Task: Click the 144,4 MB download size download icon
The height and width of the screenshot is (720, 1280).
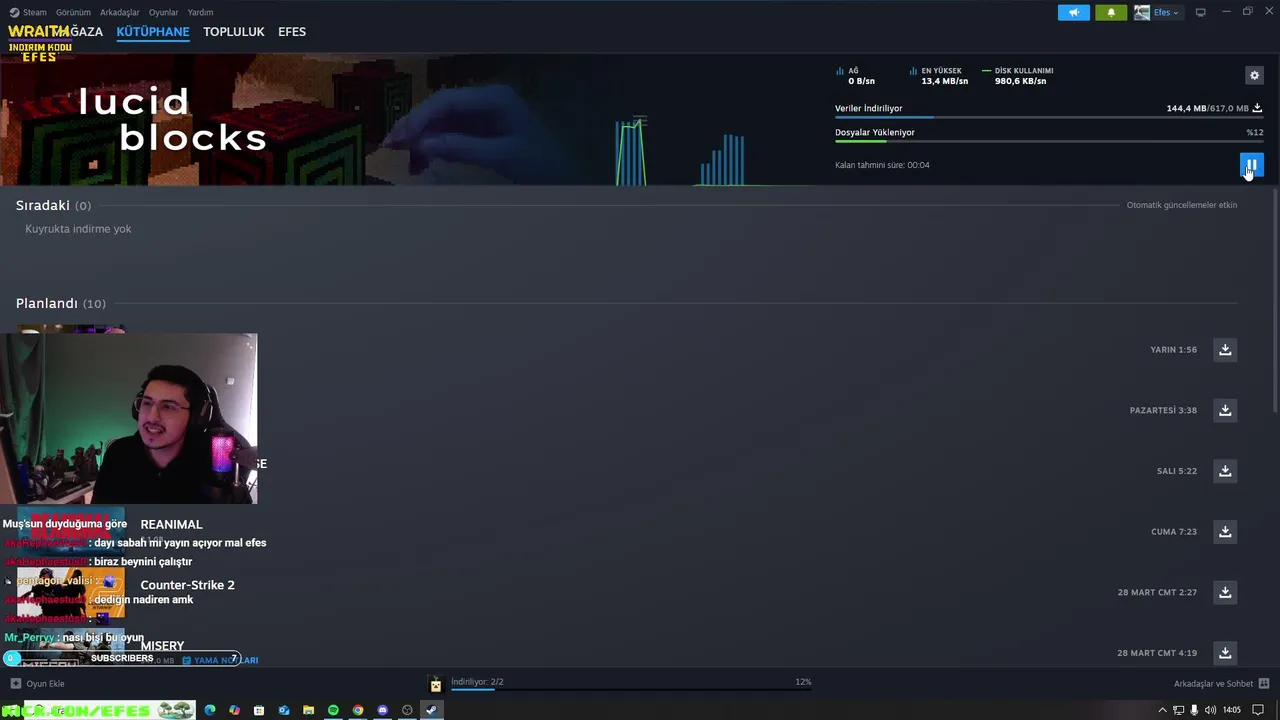Action: 1257,108
